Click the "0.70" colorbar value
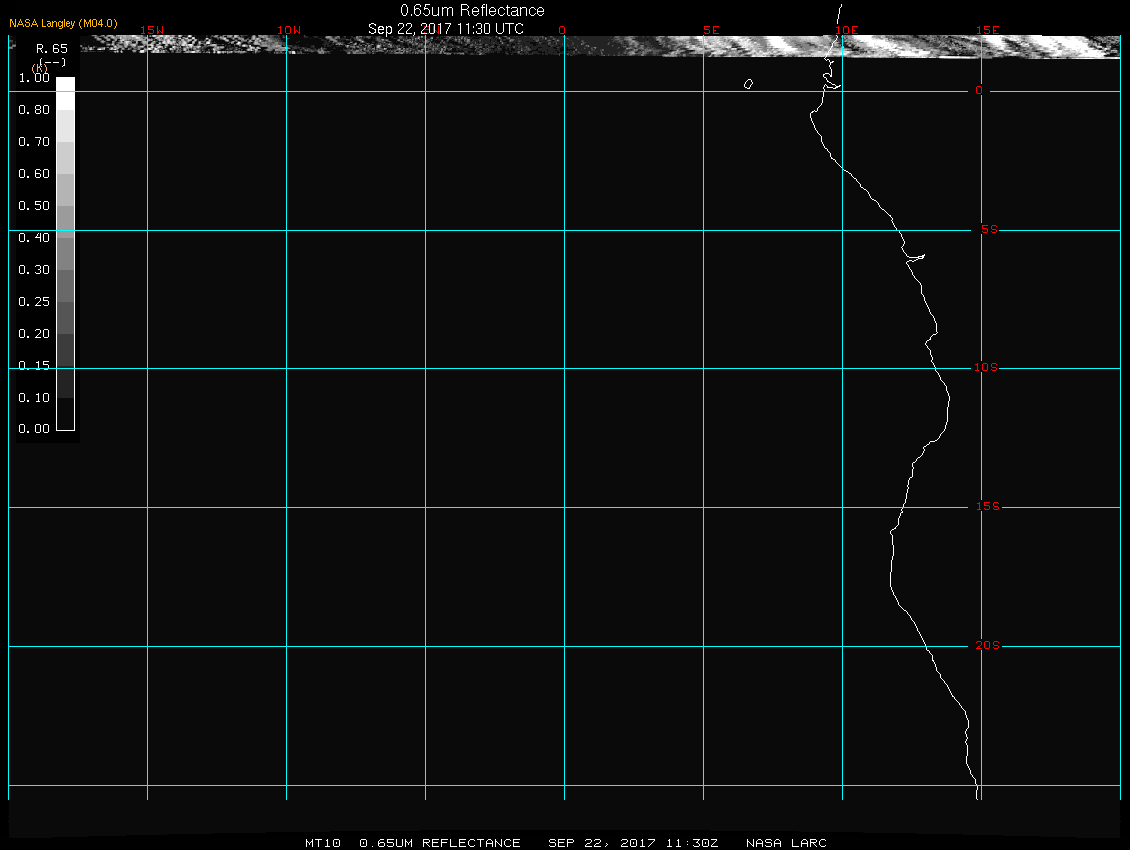 click(34, 141)
